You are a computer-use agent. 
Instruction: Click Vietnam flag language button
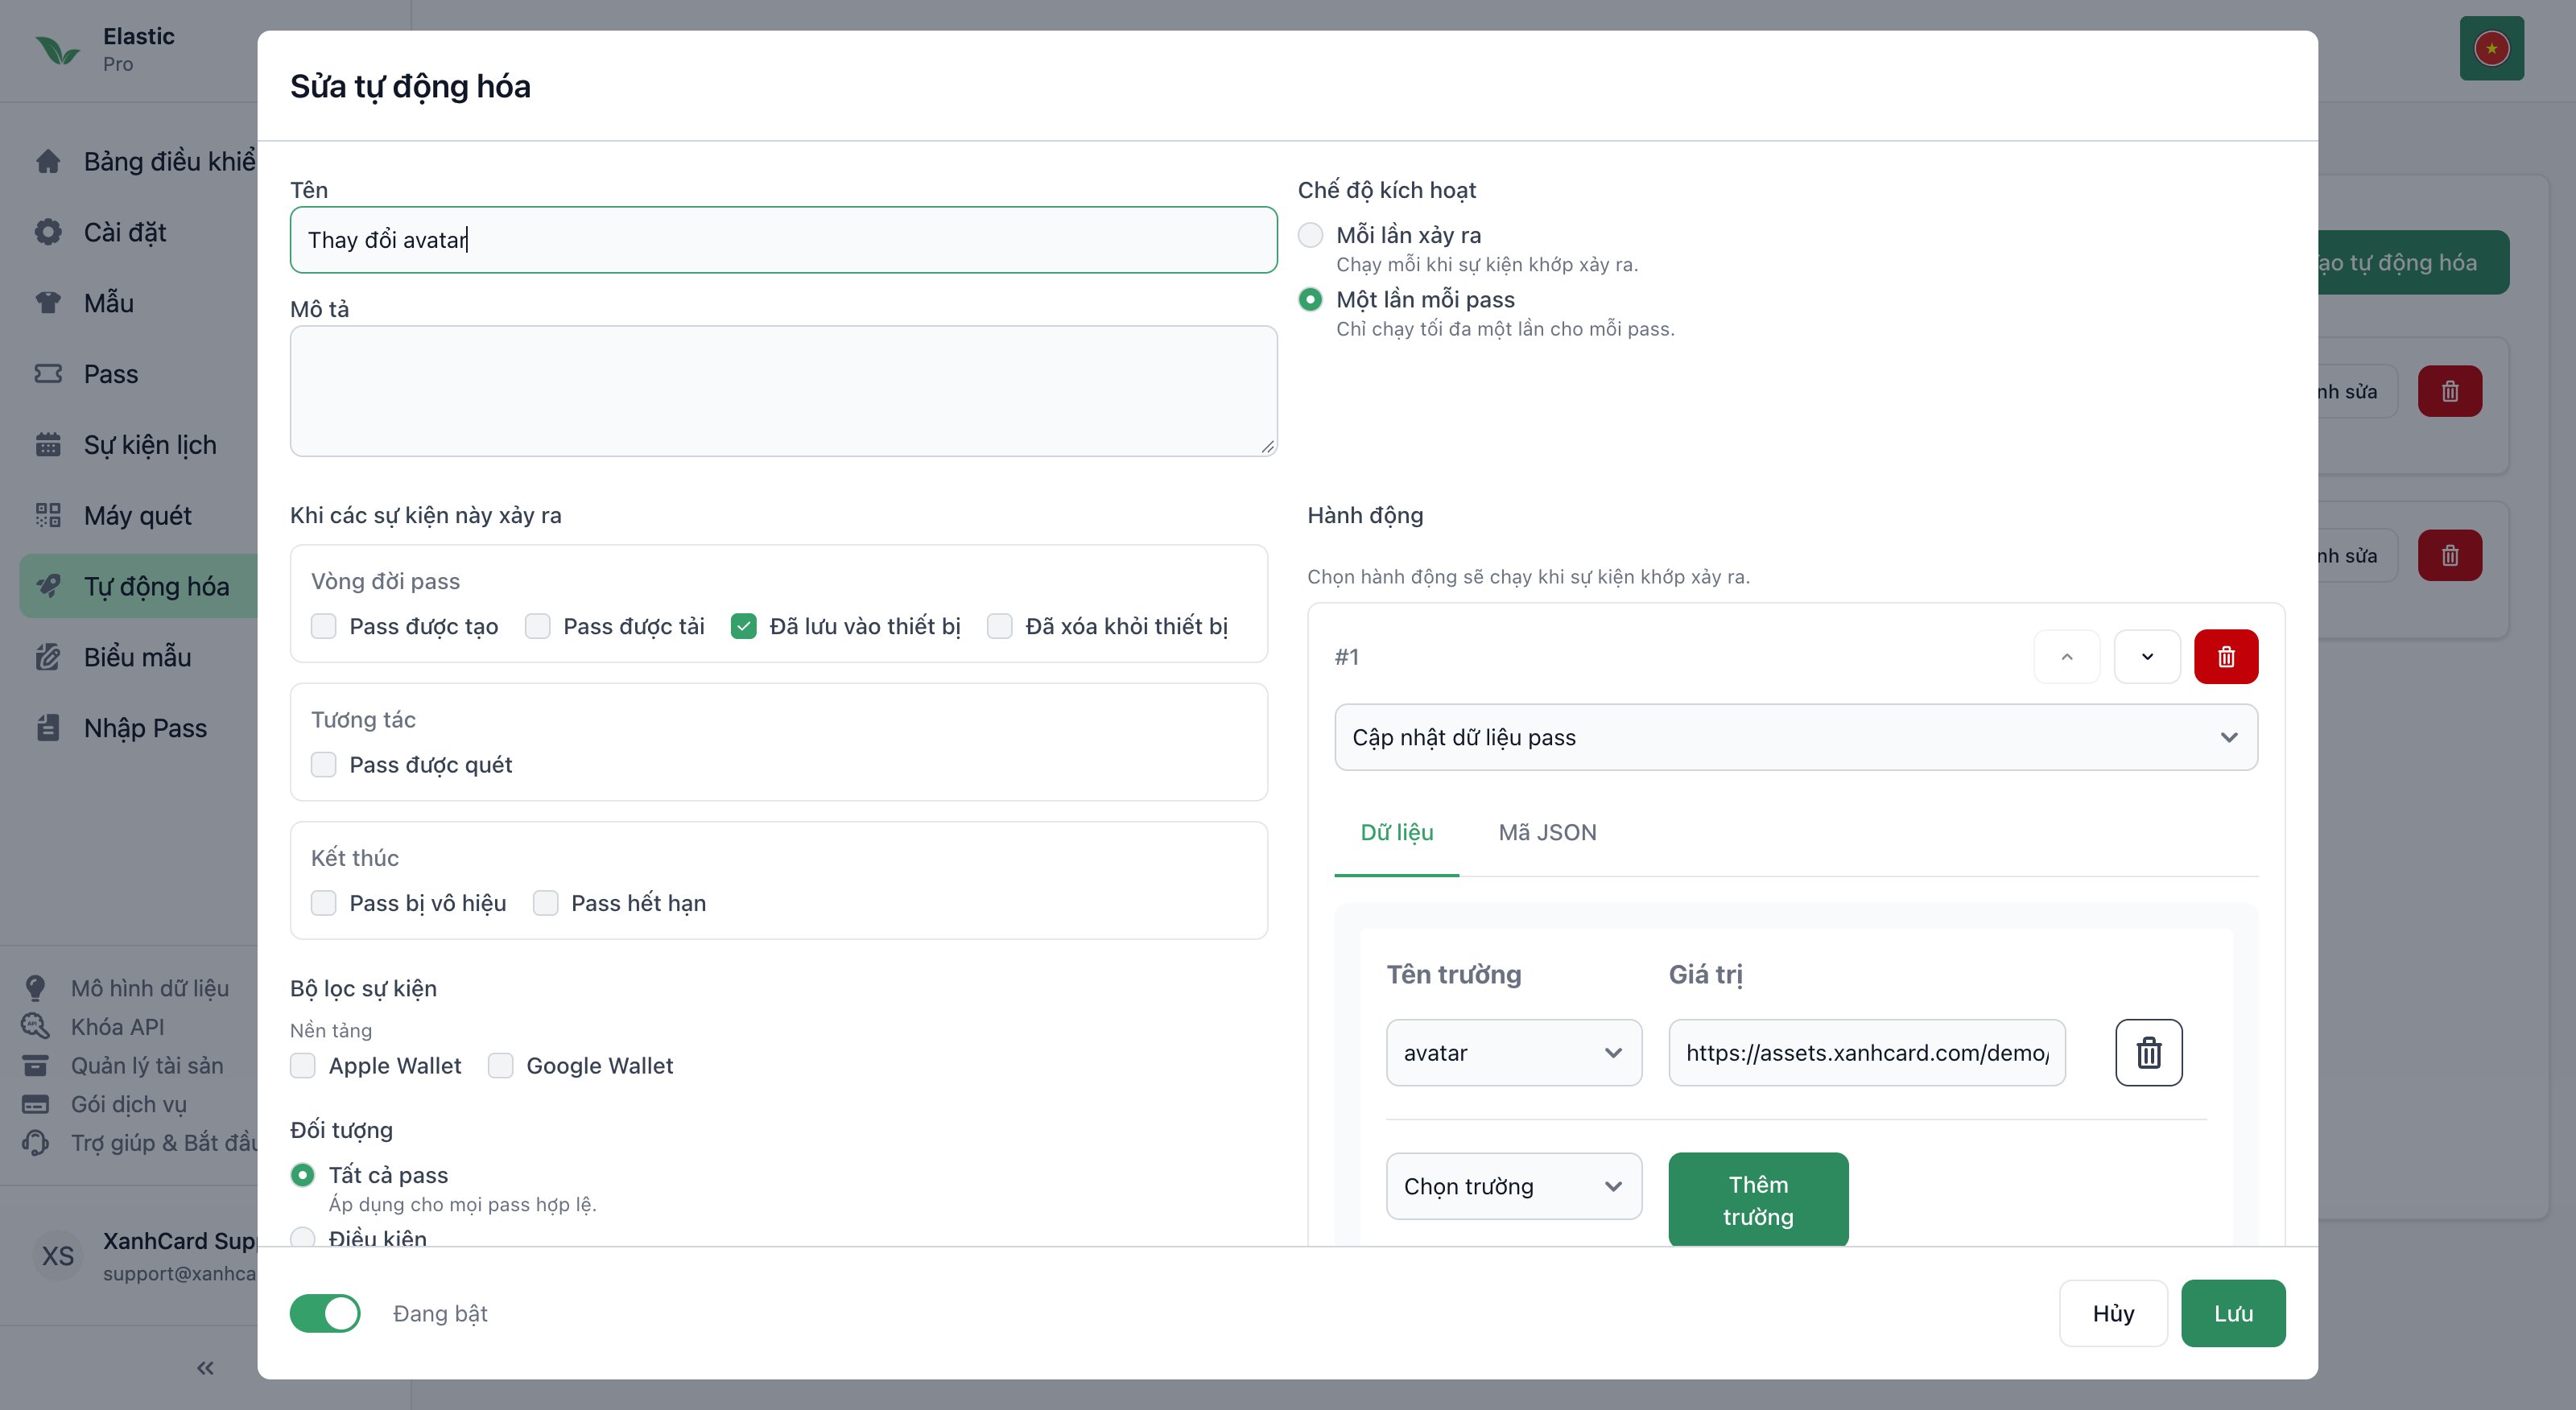point(2491,48)
